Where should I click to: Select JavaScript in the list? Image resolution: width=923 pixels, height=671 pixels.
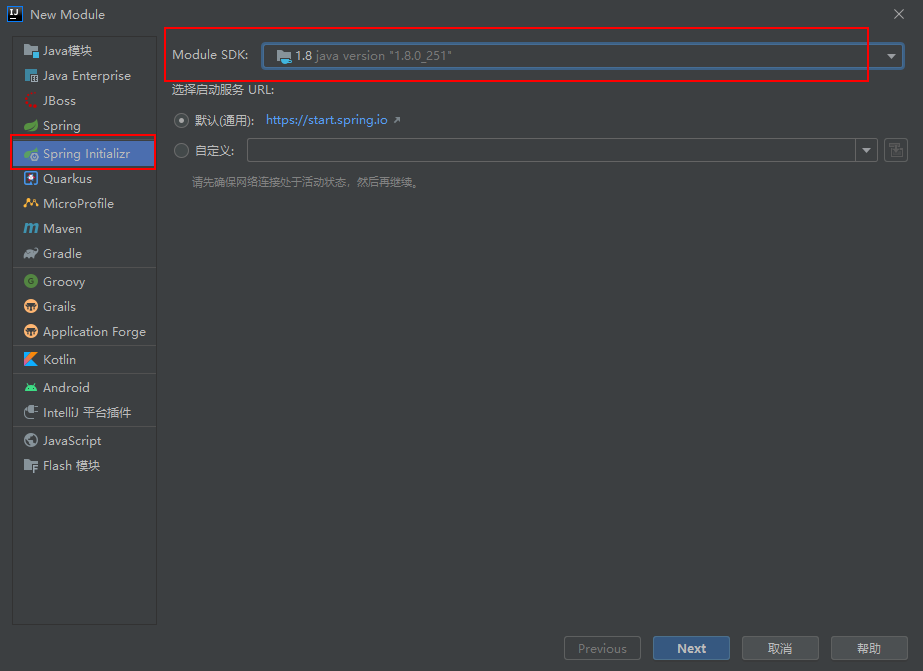click(84, 440)
